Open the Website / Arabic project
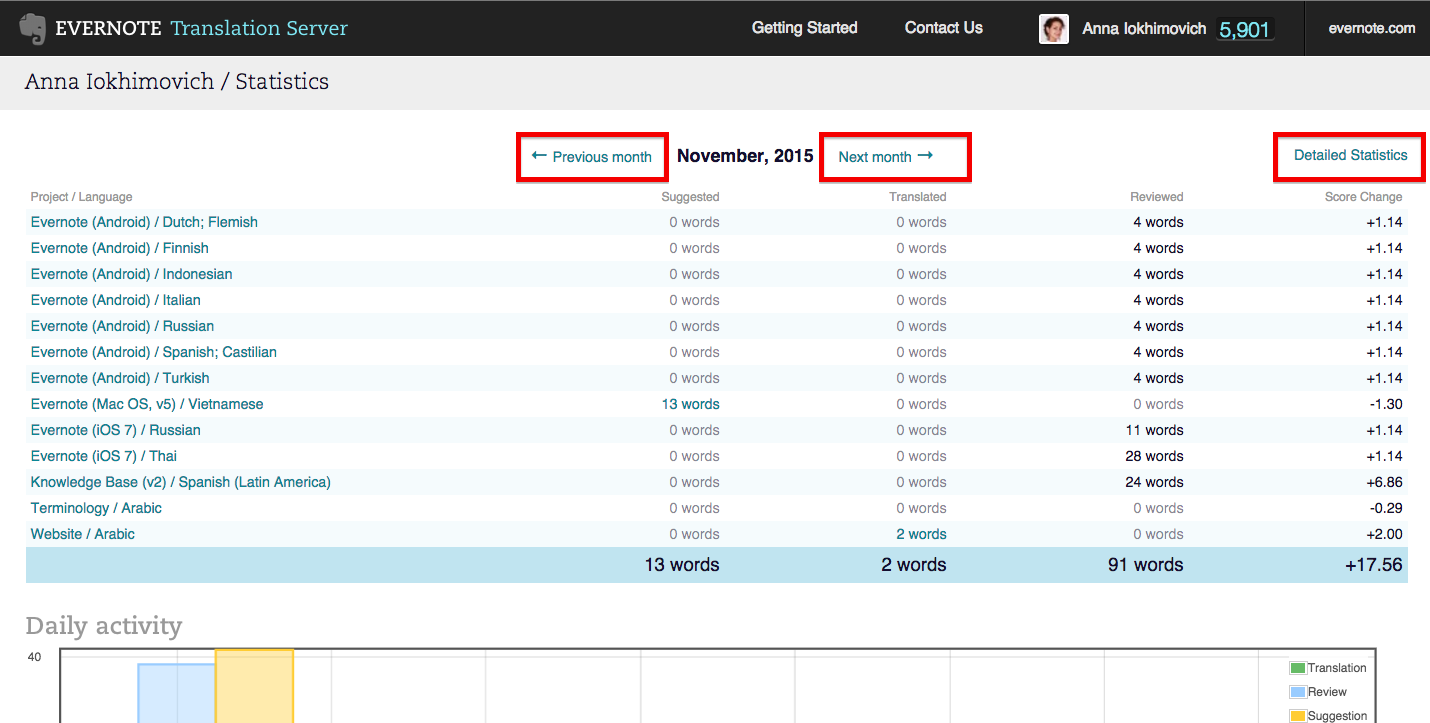The height and width of the screenshot is (723, 1430). [82, 534]
